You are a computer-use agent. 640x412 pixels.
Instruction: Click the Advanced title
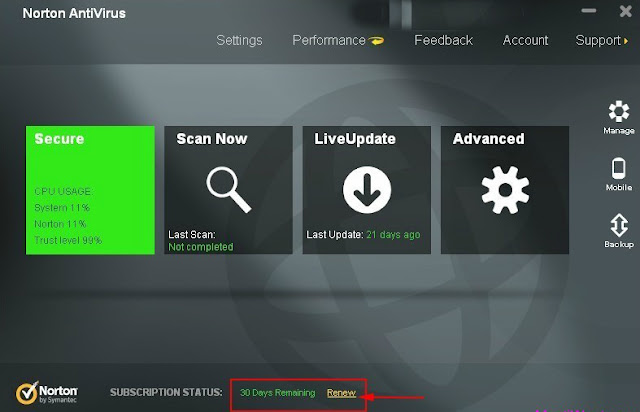pyautogui.click(x=489, y=139)
